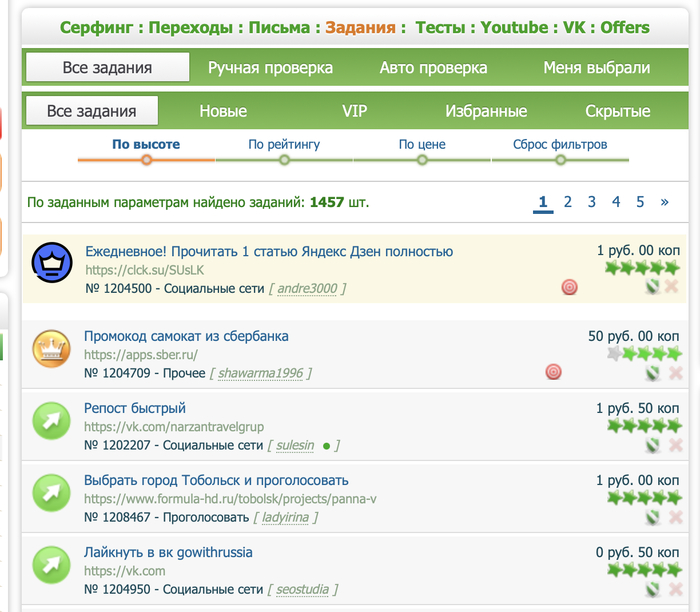Click the red target icon on task № 1204709
The height and width of the screenshot is (612, 700).
click(x=553, y=372)
